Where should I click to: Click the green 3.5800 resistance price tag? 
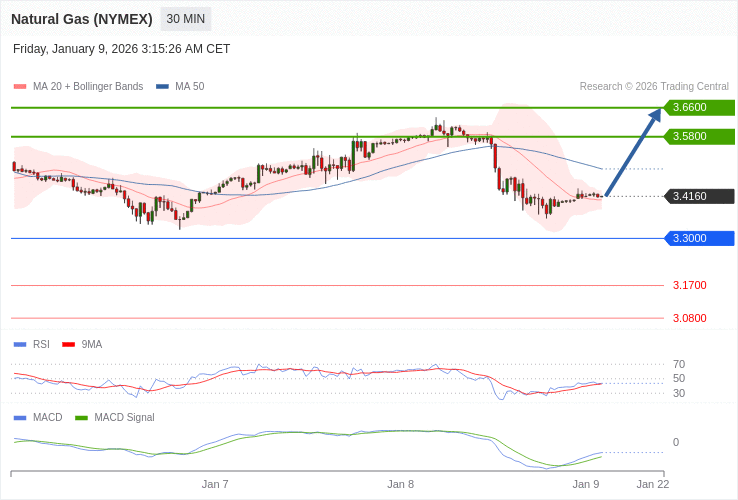coord(699,137)
